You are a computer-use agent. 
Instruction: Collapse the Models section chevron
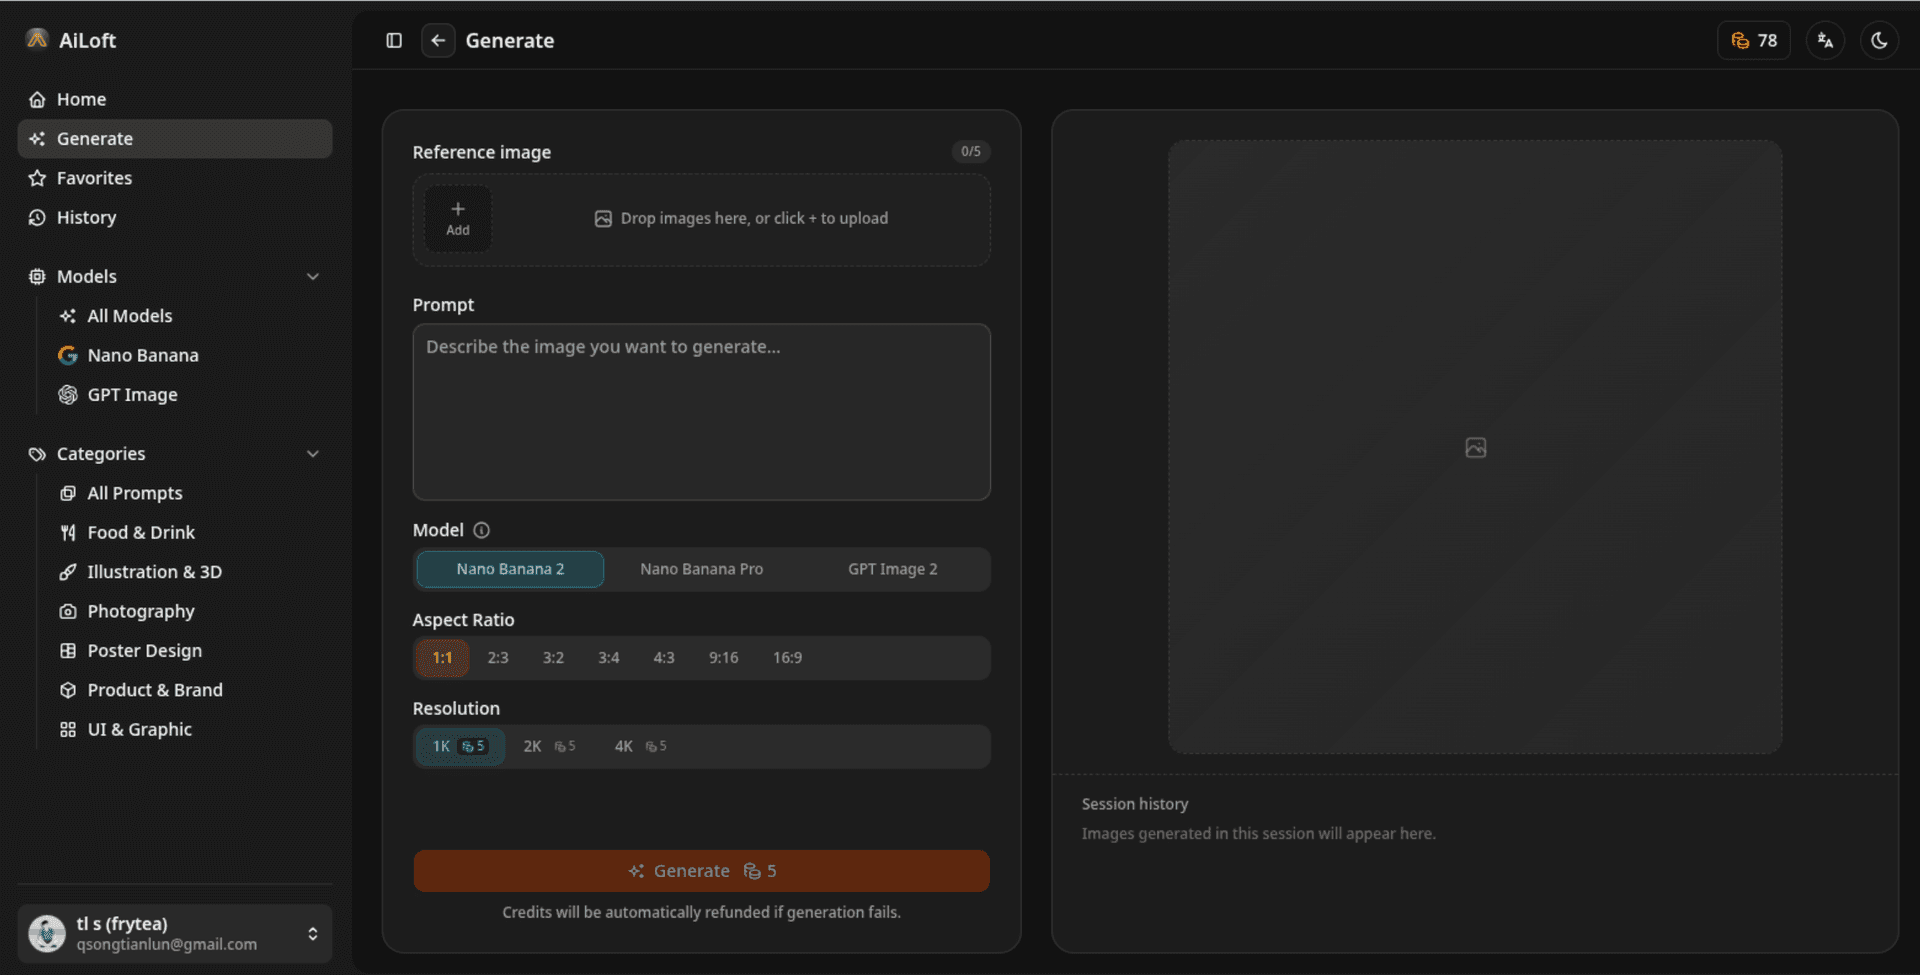(313, 276)
